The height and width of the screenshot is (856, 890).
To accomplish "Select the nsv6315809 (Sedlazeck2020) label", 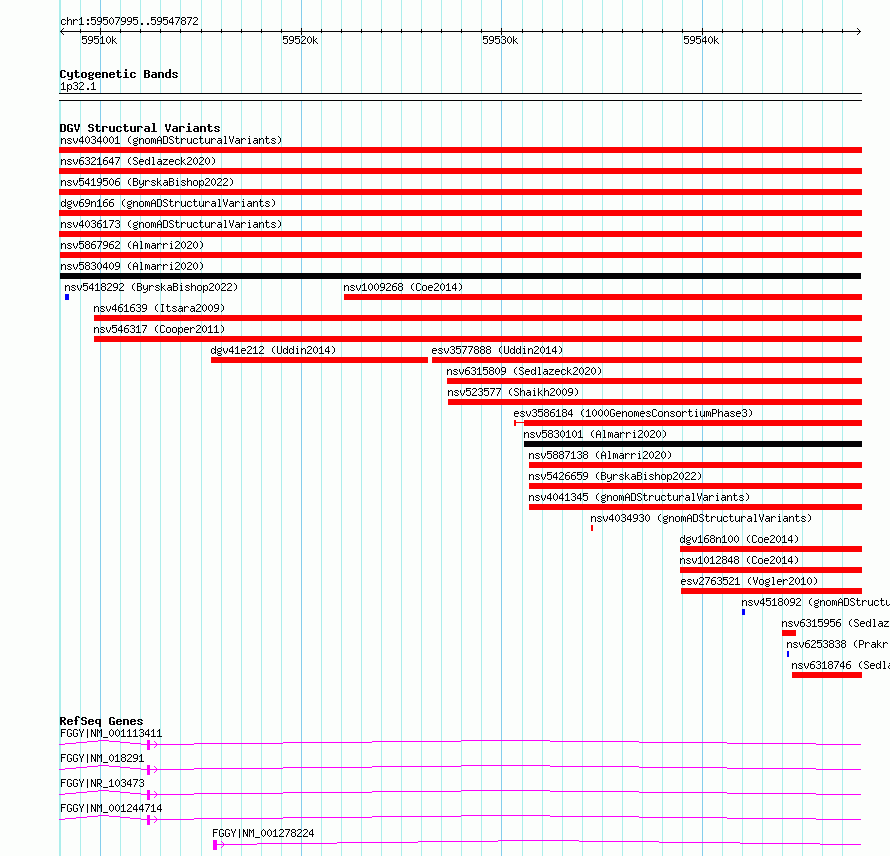I will [x=524, y=371].
